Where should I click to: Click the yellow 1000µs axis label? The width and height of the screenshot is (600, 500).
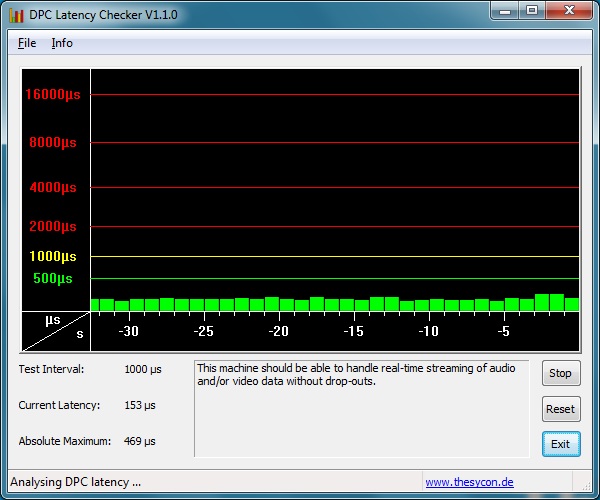[x=53, y=256]
